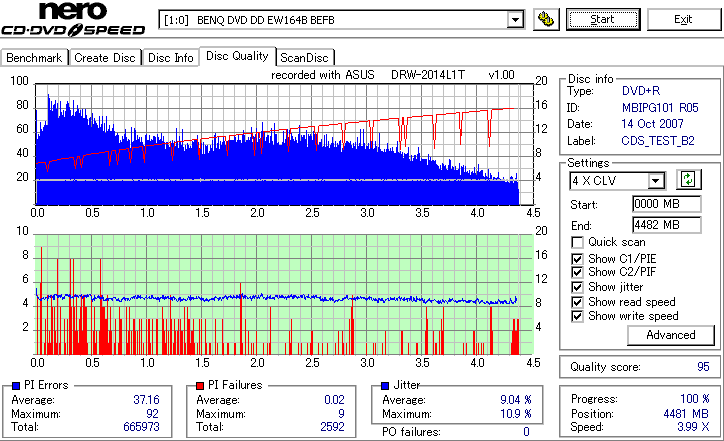Click the red PI Failures legend square

200,386
